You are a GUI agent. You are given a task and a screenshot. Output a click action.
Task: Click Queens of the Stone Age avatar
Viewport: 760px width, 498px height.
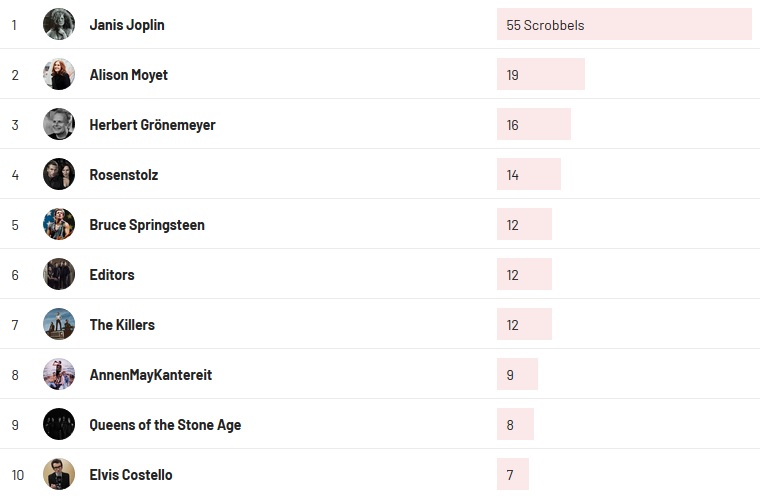[59, 424]
